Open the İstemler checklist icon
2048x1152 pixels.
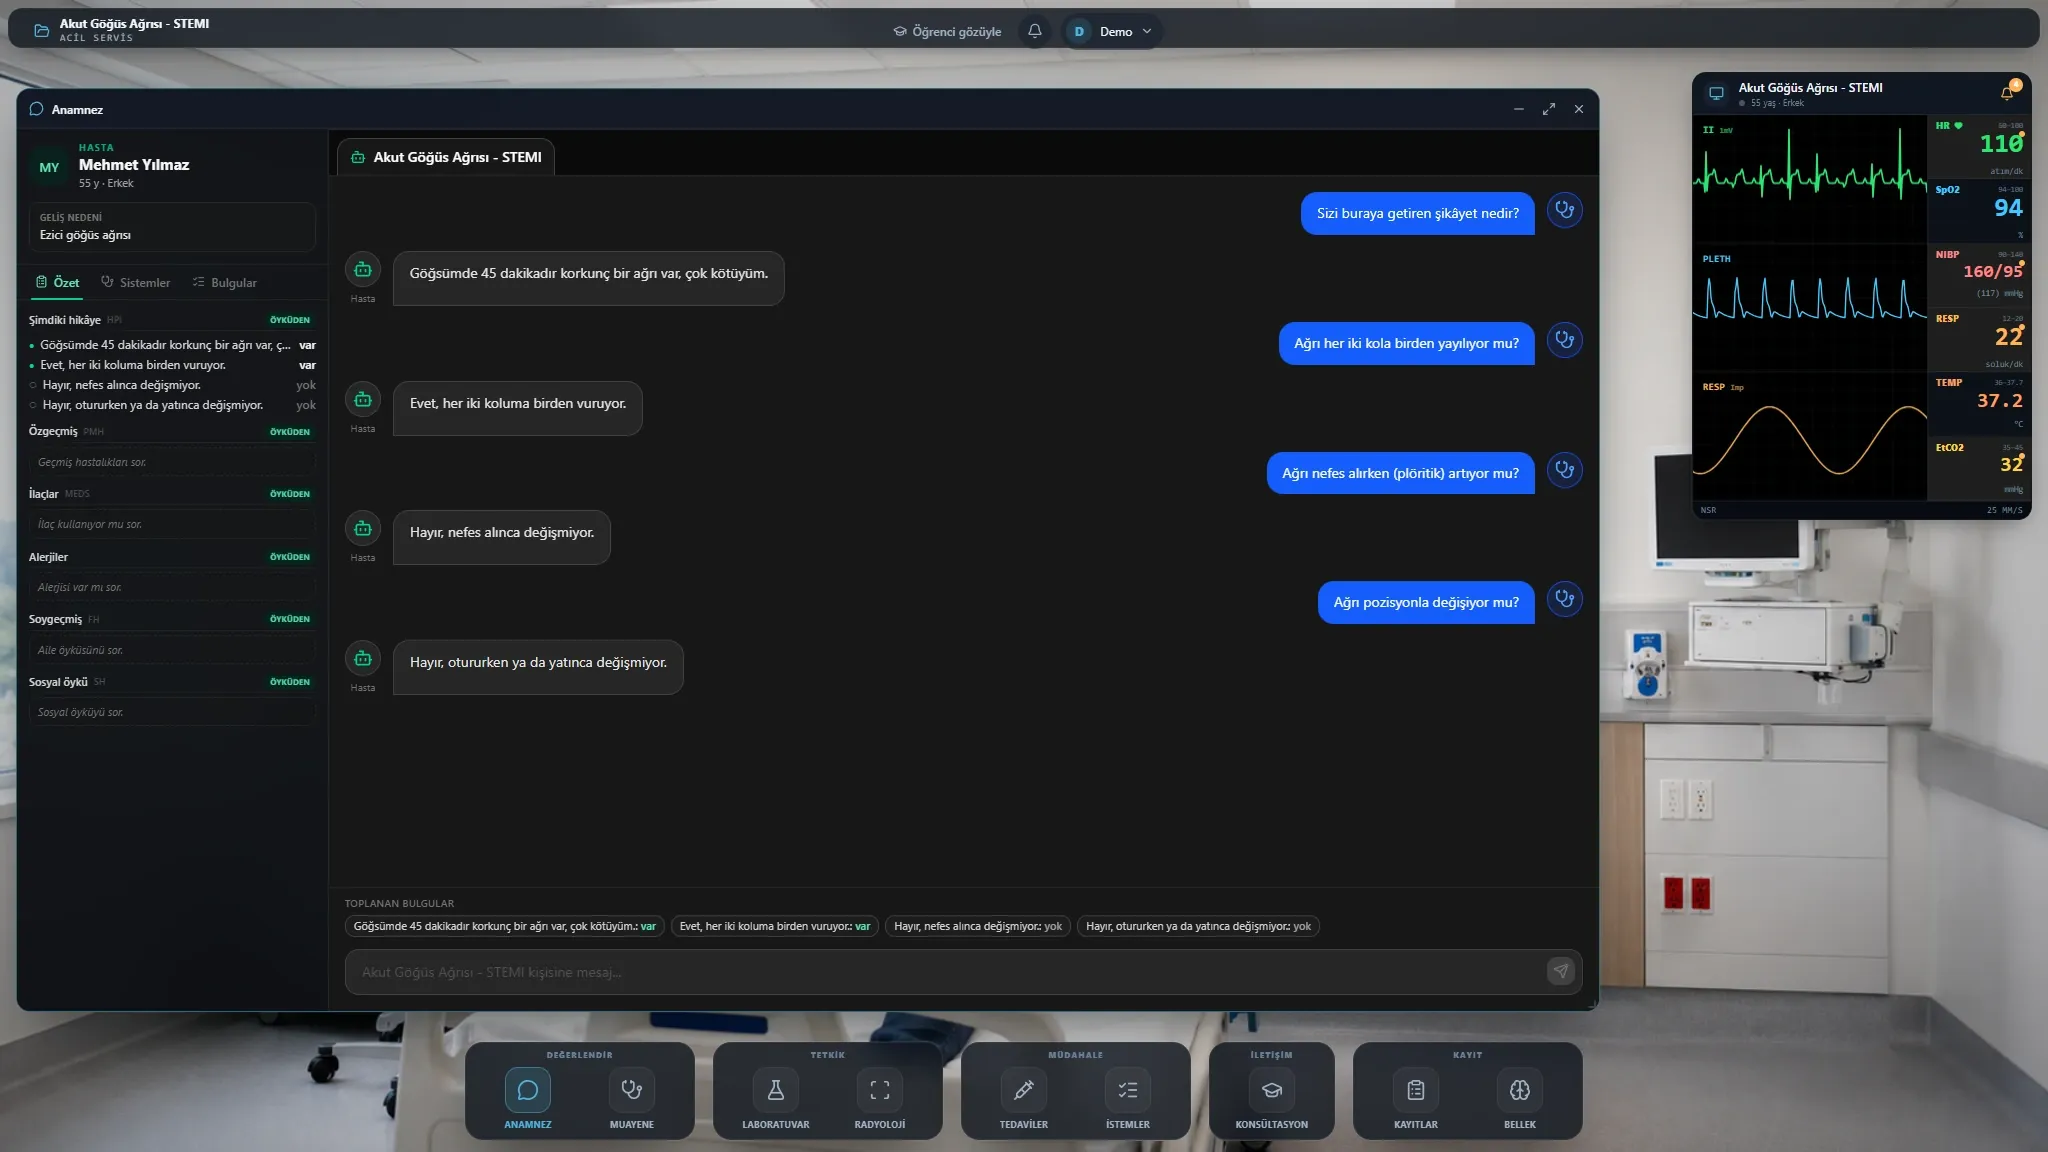click(x=1127, y=1098)
